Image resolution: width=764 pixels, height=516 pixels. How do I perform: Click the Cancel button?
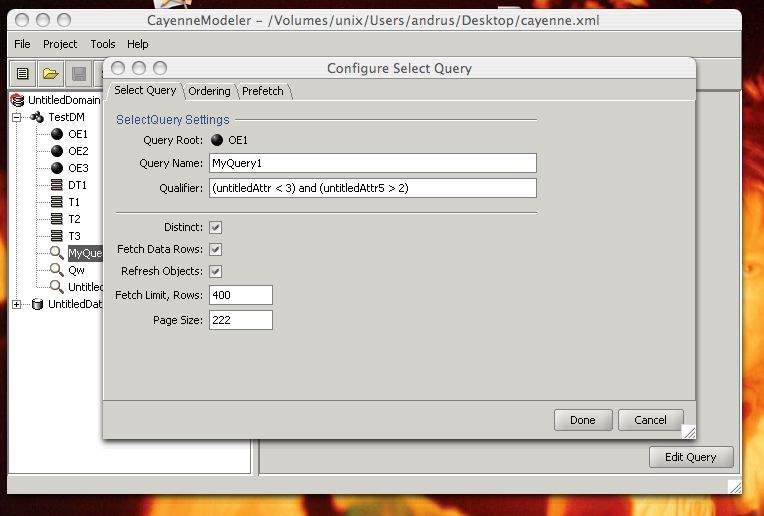(650, 420)
